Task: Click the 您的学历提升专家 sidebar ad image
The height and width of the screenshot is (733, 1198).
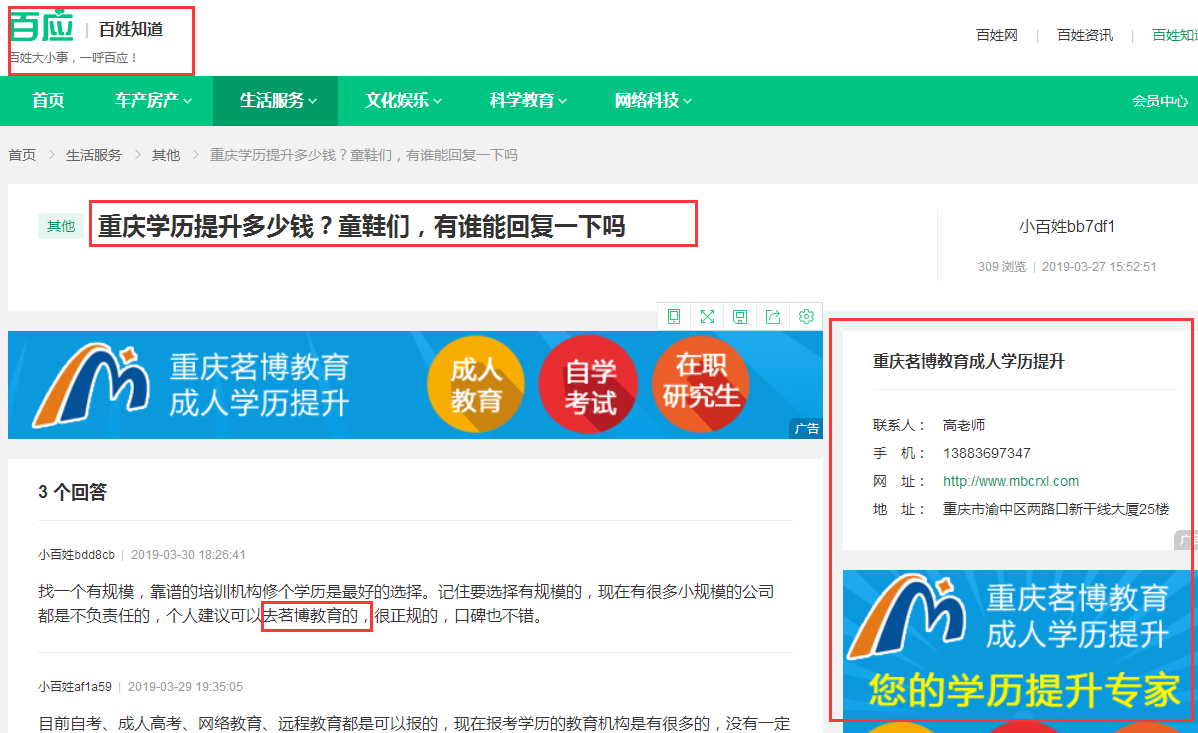Action: 1020,651
